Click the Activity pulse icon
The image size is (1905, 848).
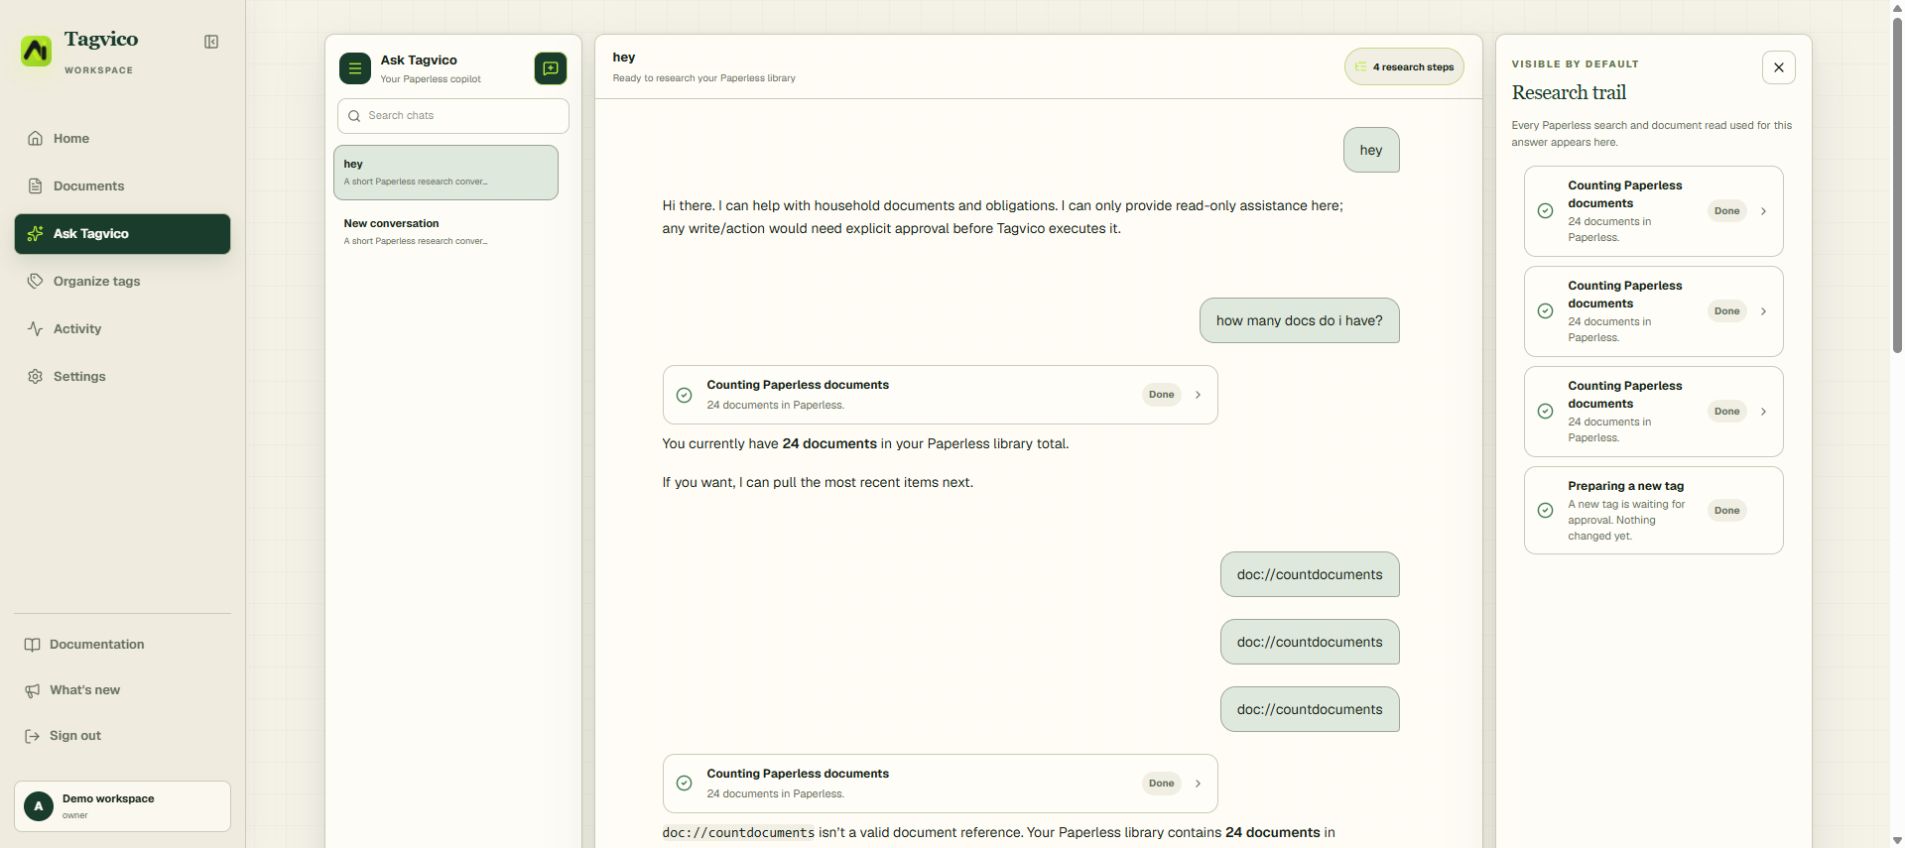click(35, 329)
